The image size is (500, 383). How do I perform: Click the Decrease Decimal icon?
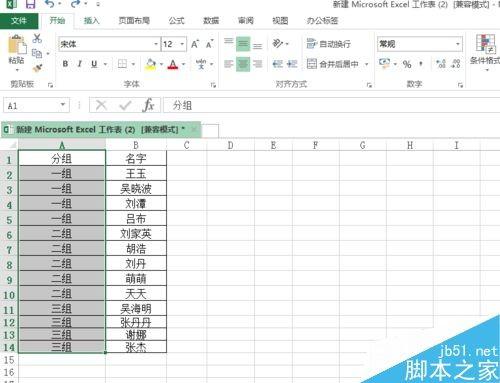pos(456,64)
